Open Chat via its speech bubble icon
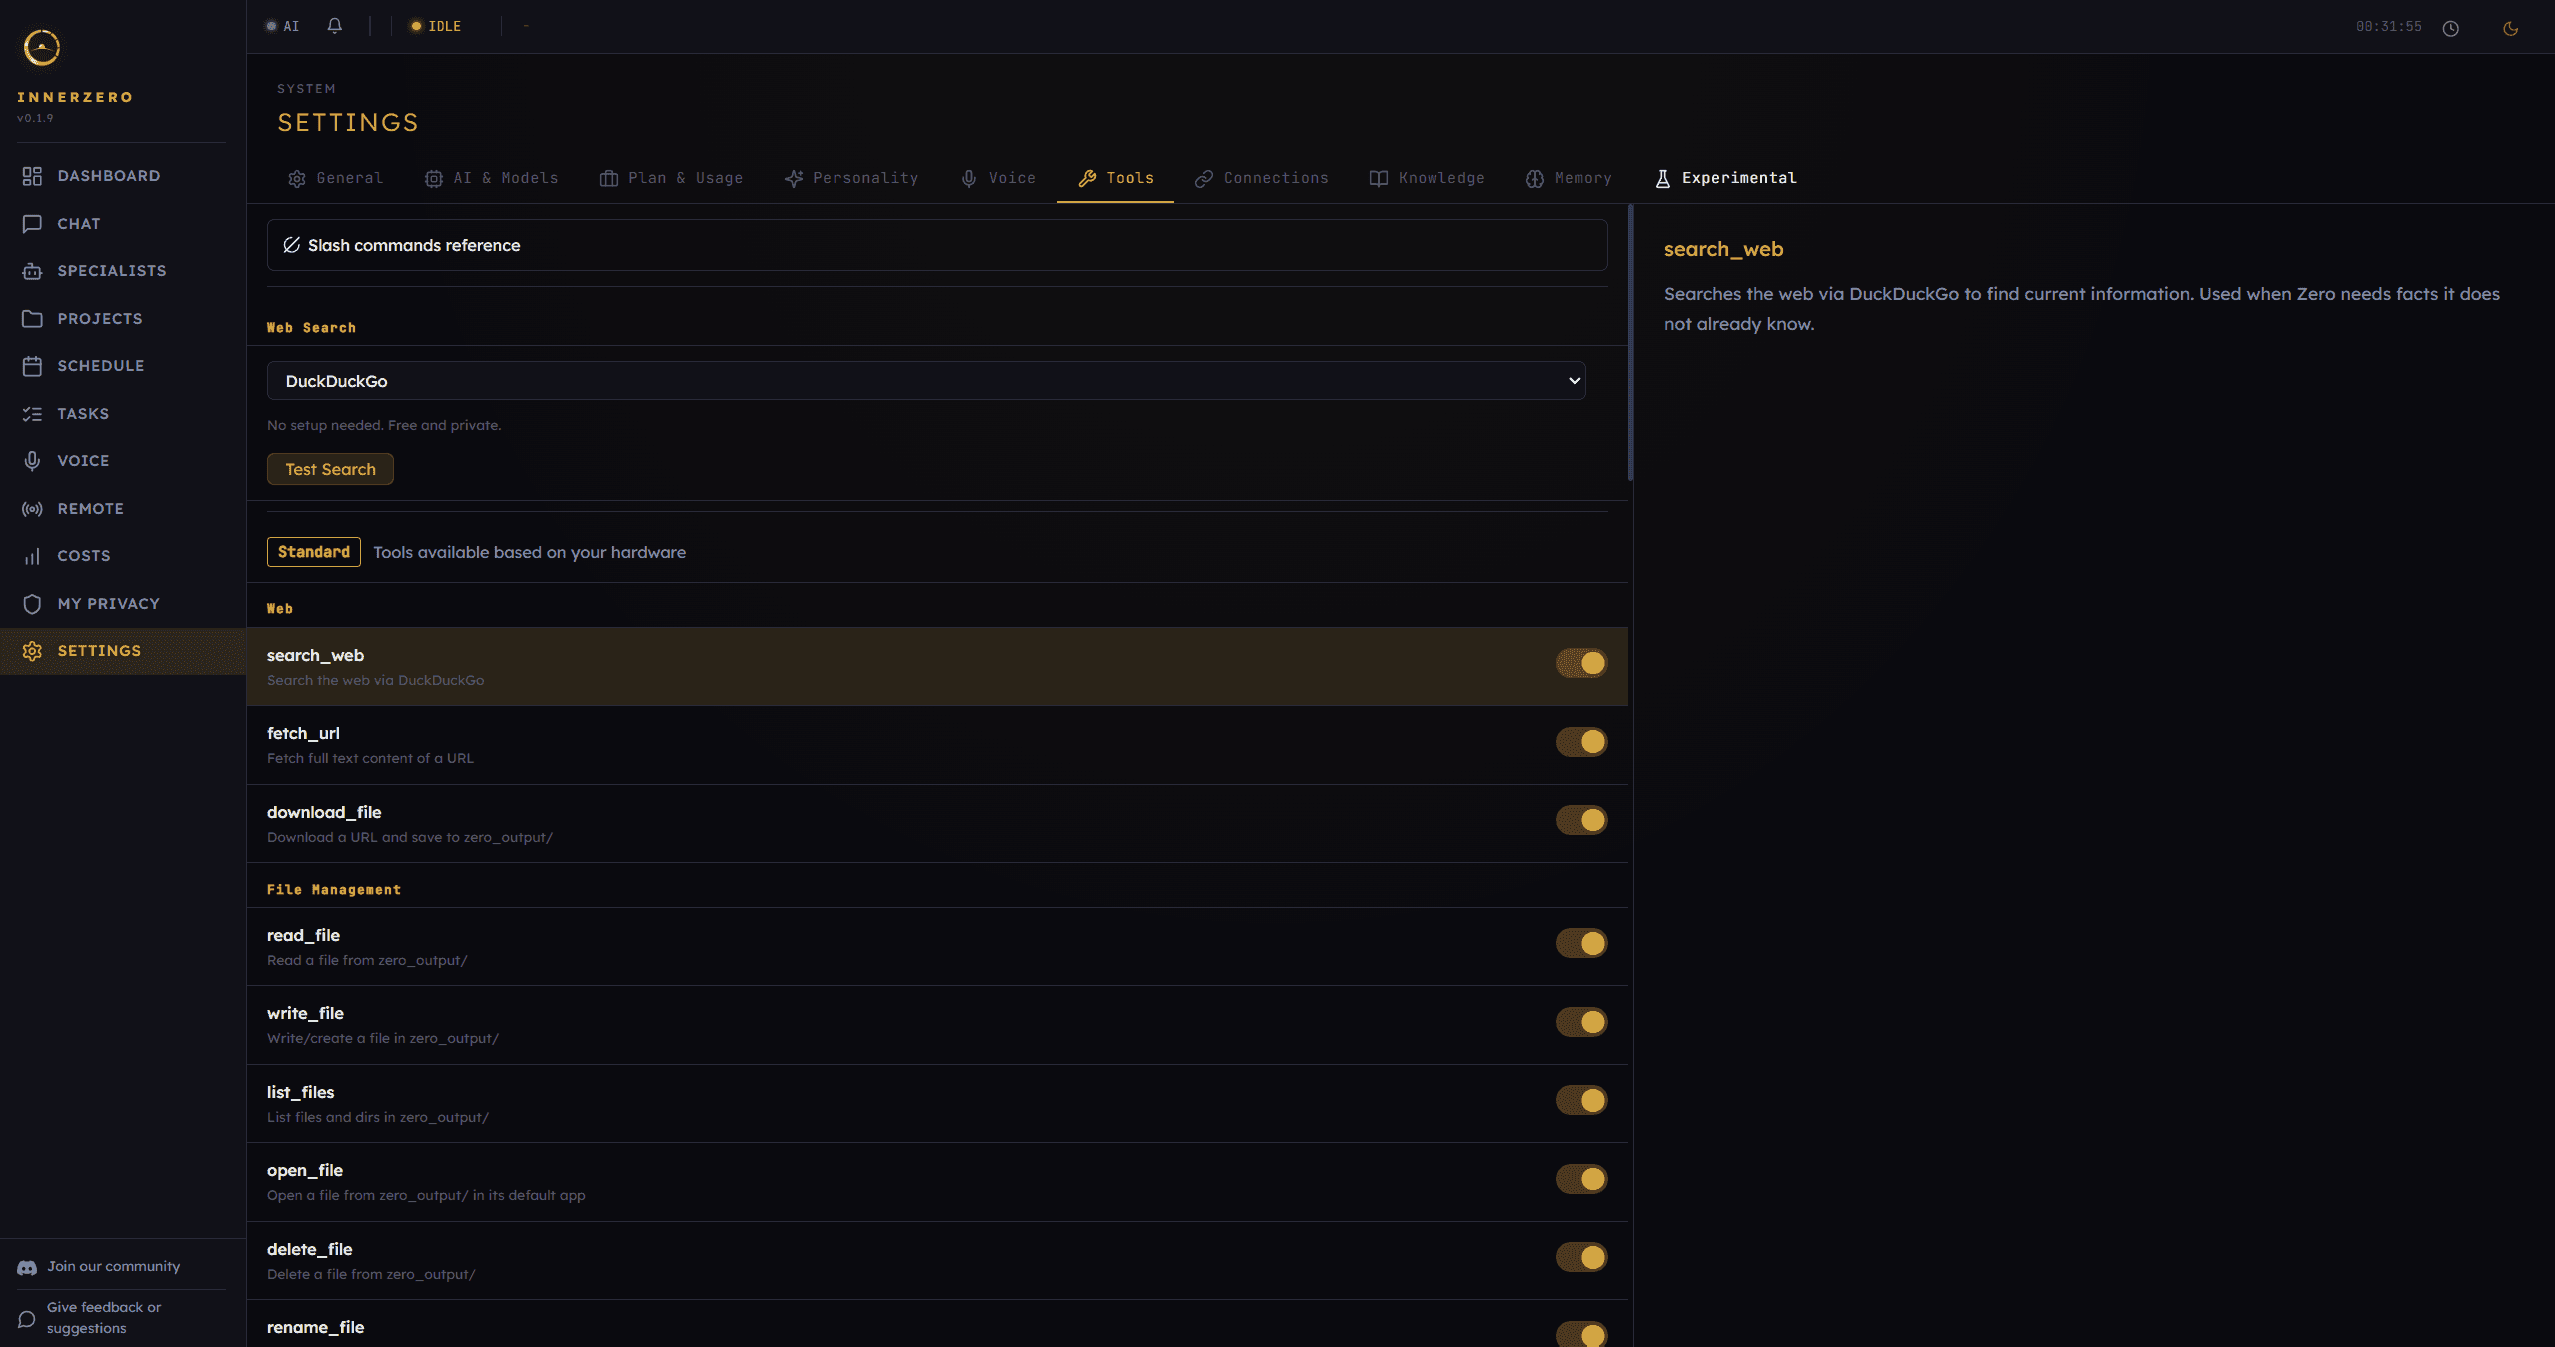Image resolution: width=2555 pixels, height=1347 pixels. coord(32,224)
